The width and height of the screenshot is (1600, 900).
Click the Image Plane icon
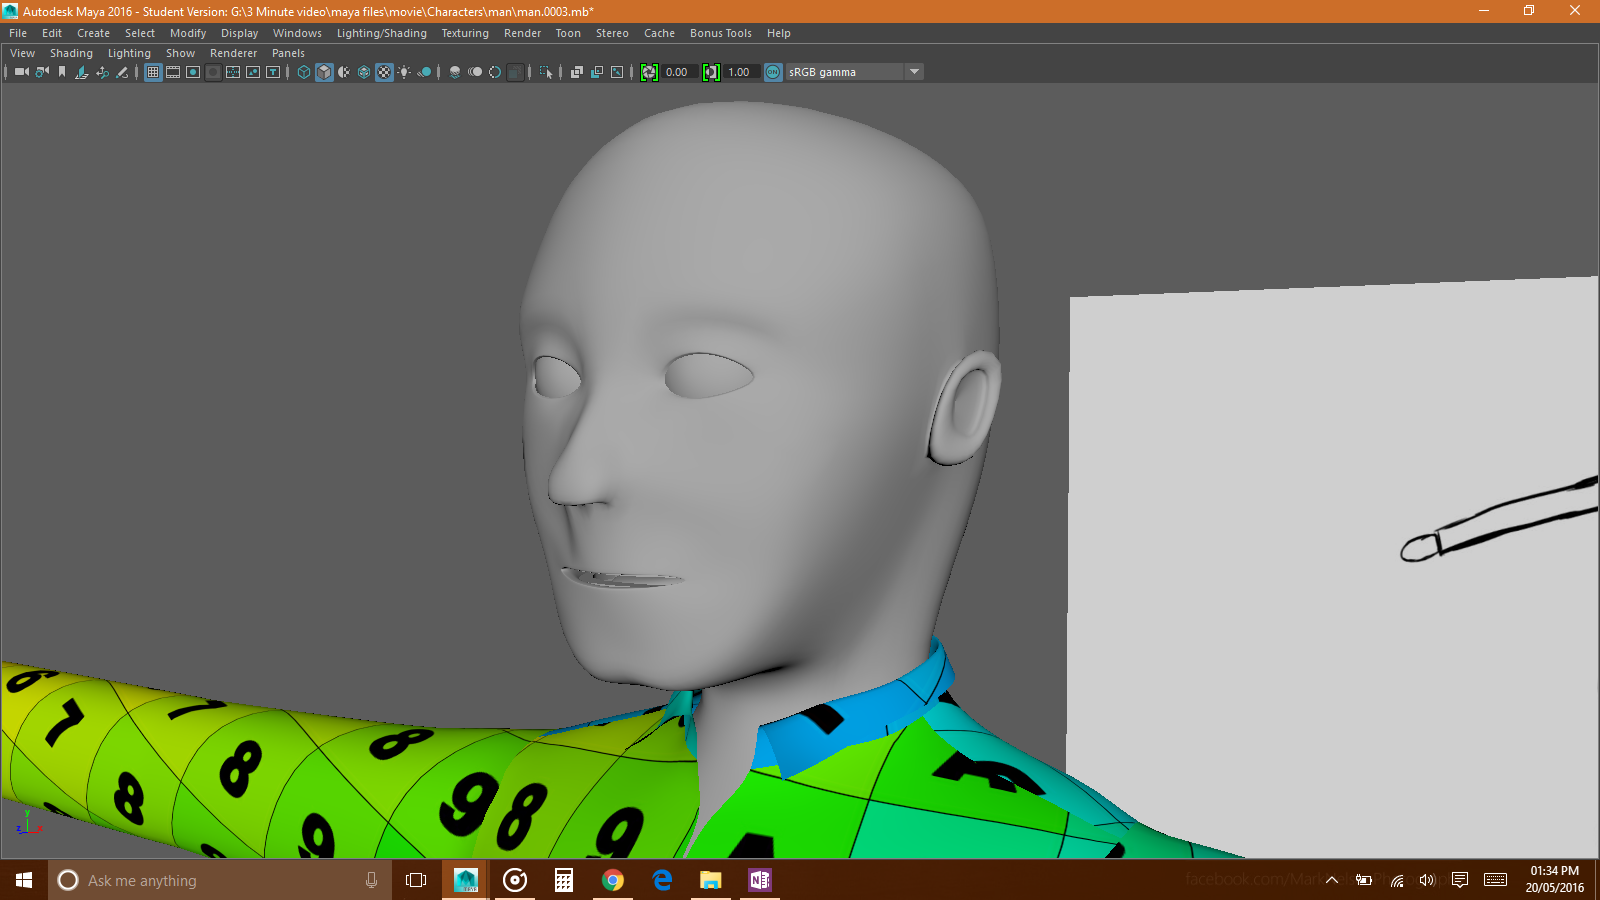coord(82,72)
